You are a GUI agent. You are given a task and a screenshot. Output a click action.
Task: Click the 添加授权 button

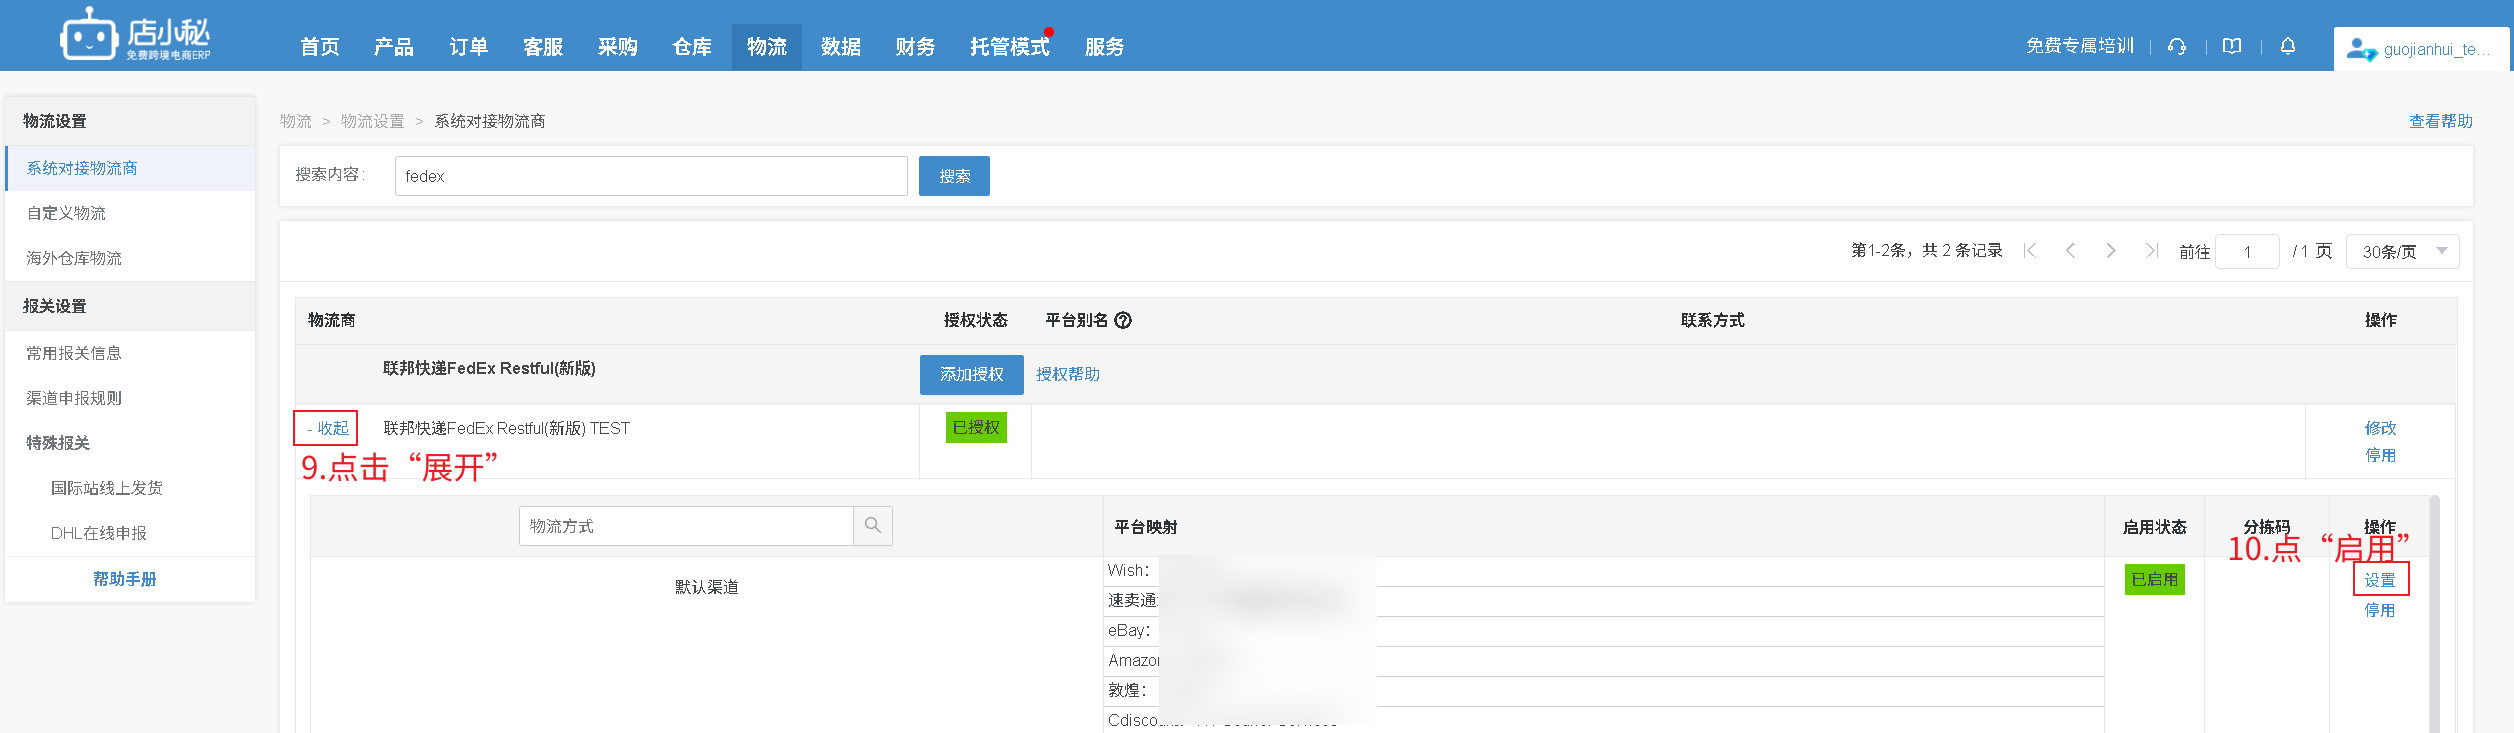click(x=971, y=374)
